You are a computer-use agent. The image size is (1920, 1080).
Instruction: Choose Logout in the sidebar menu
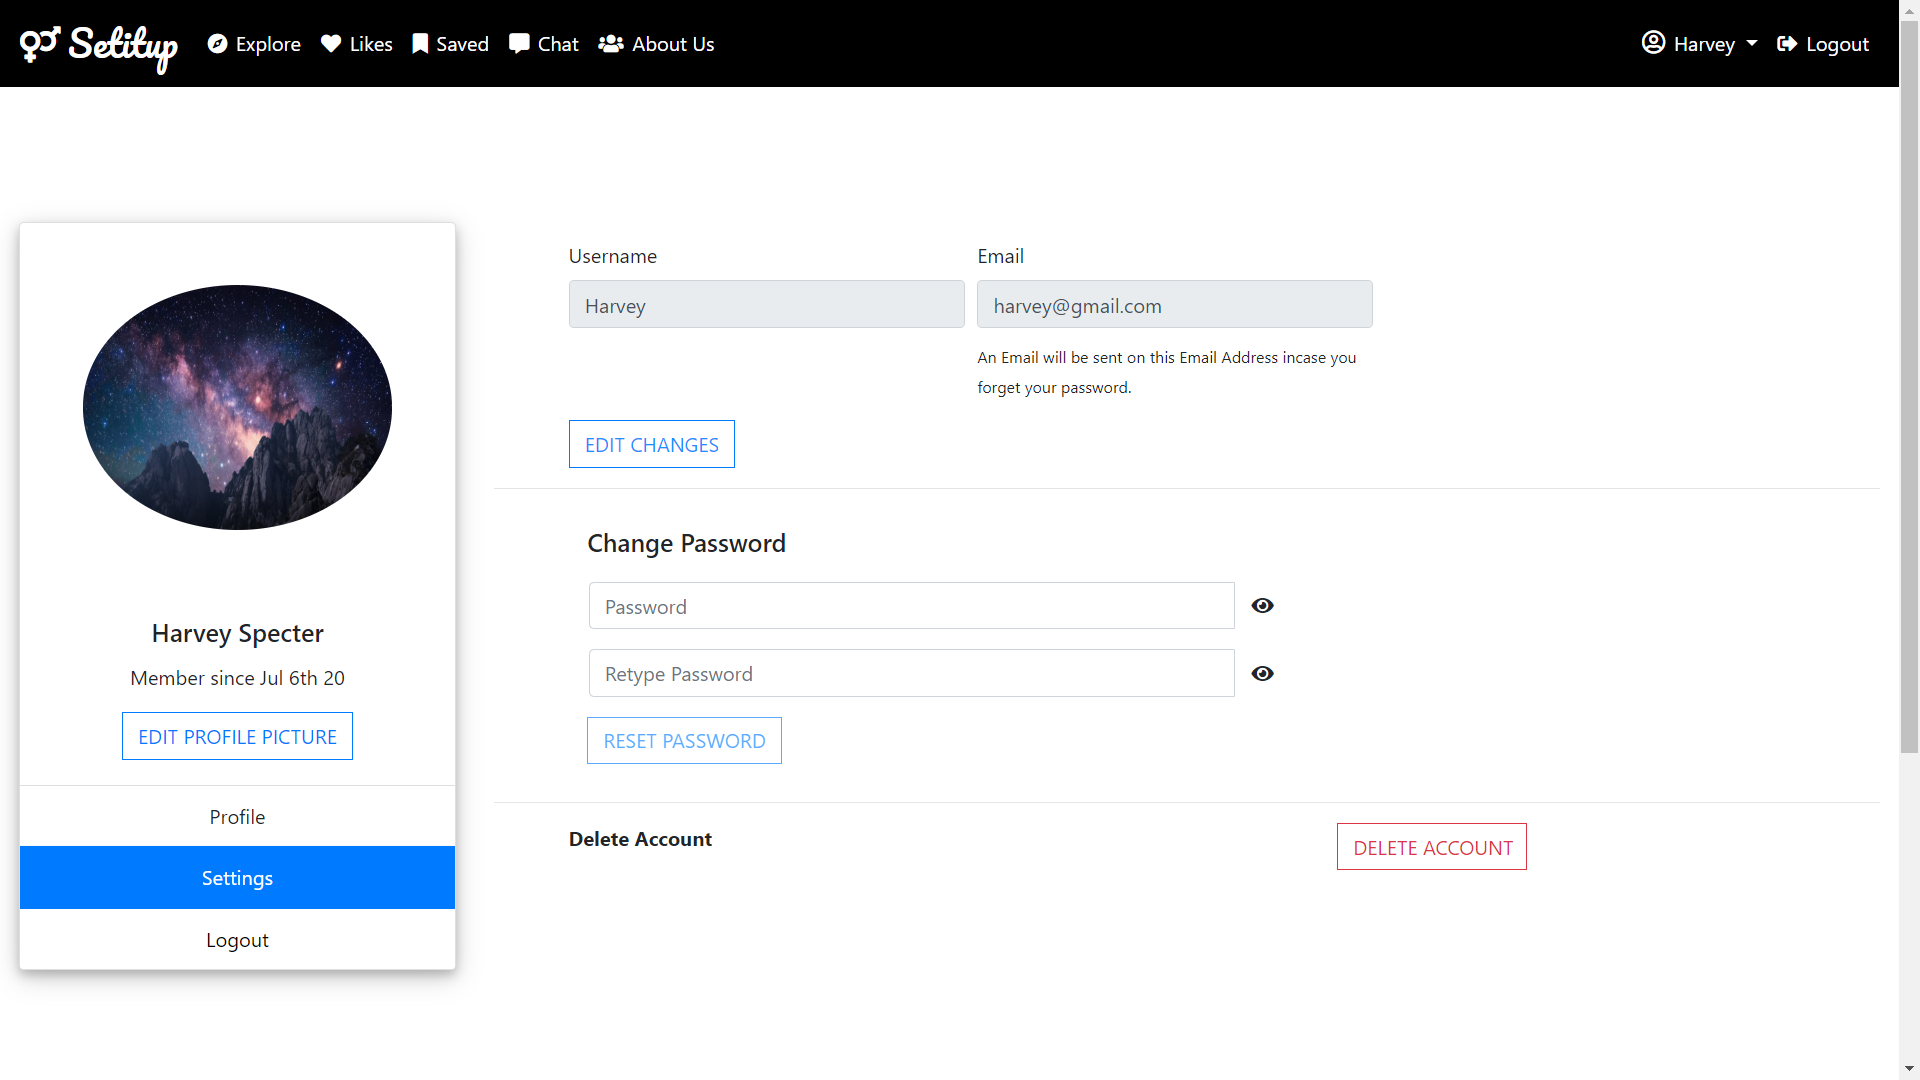[237, 940]
